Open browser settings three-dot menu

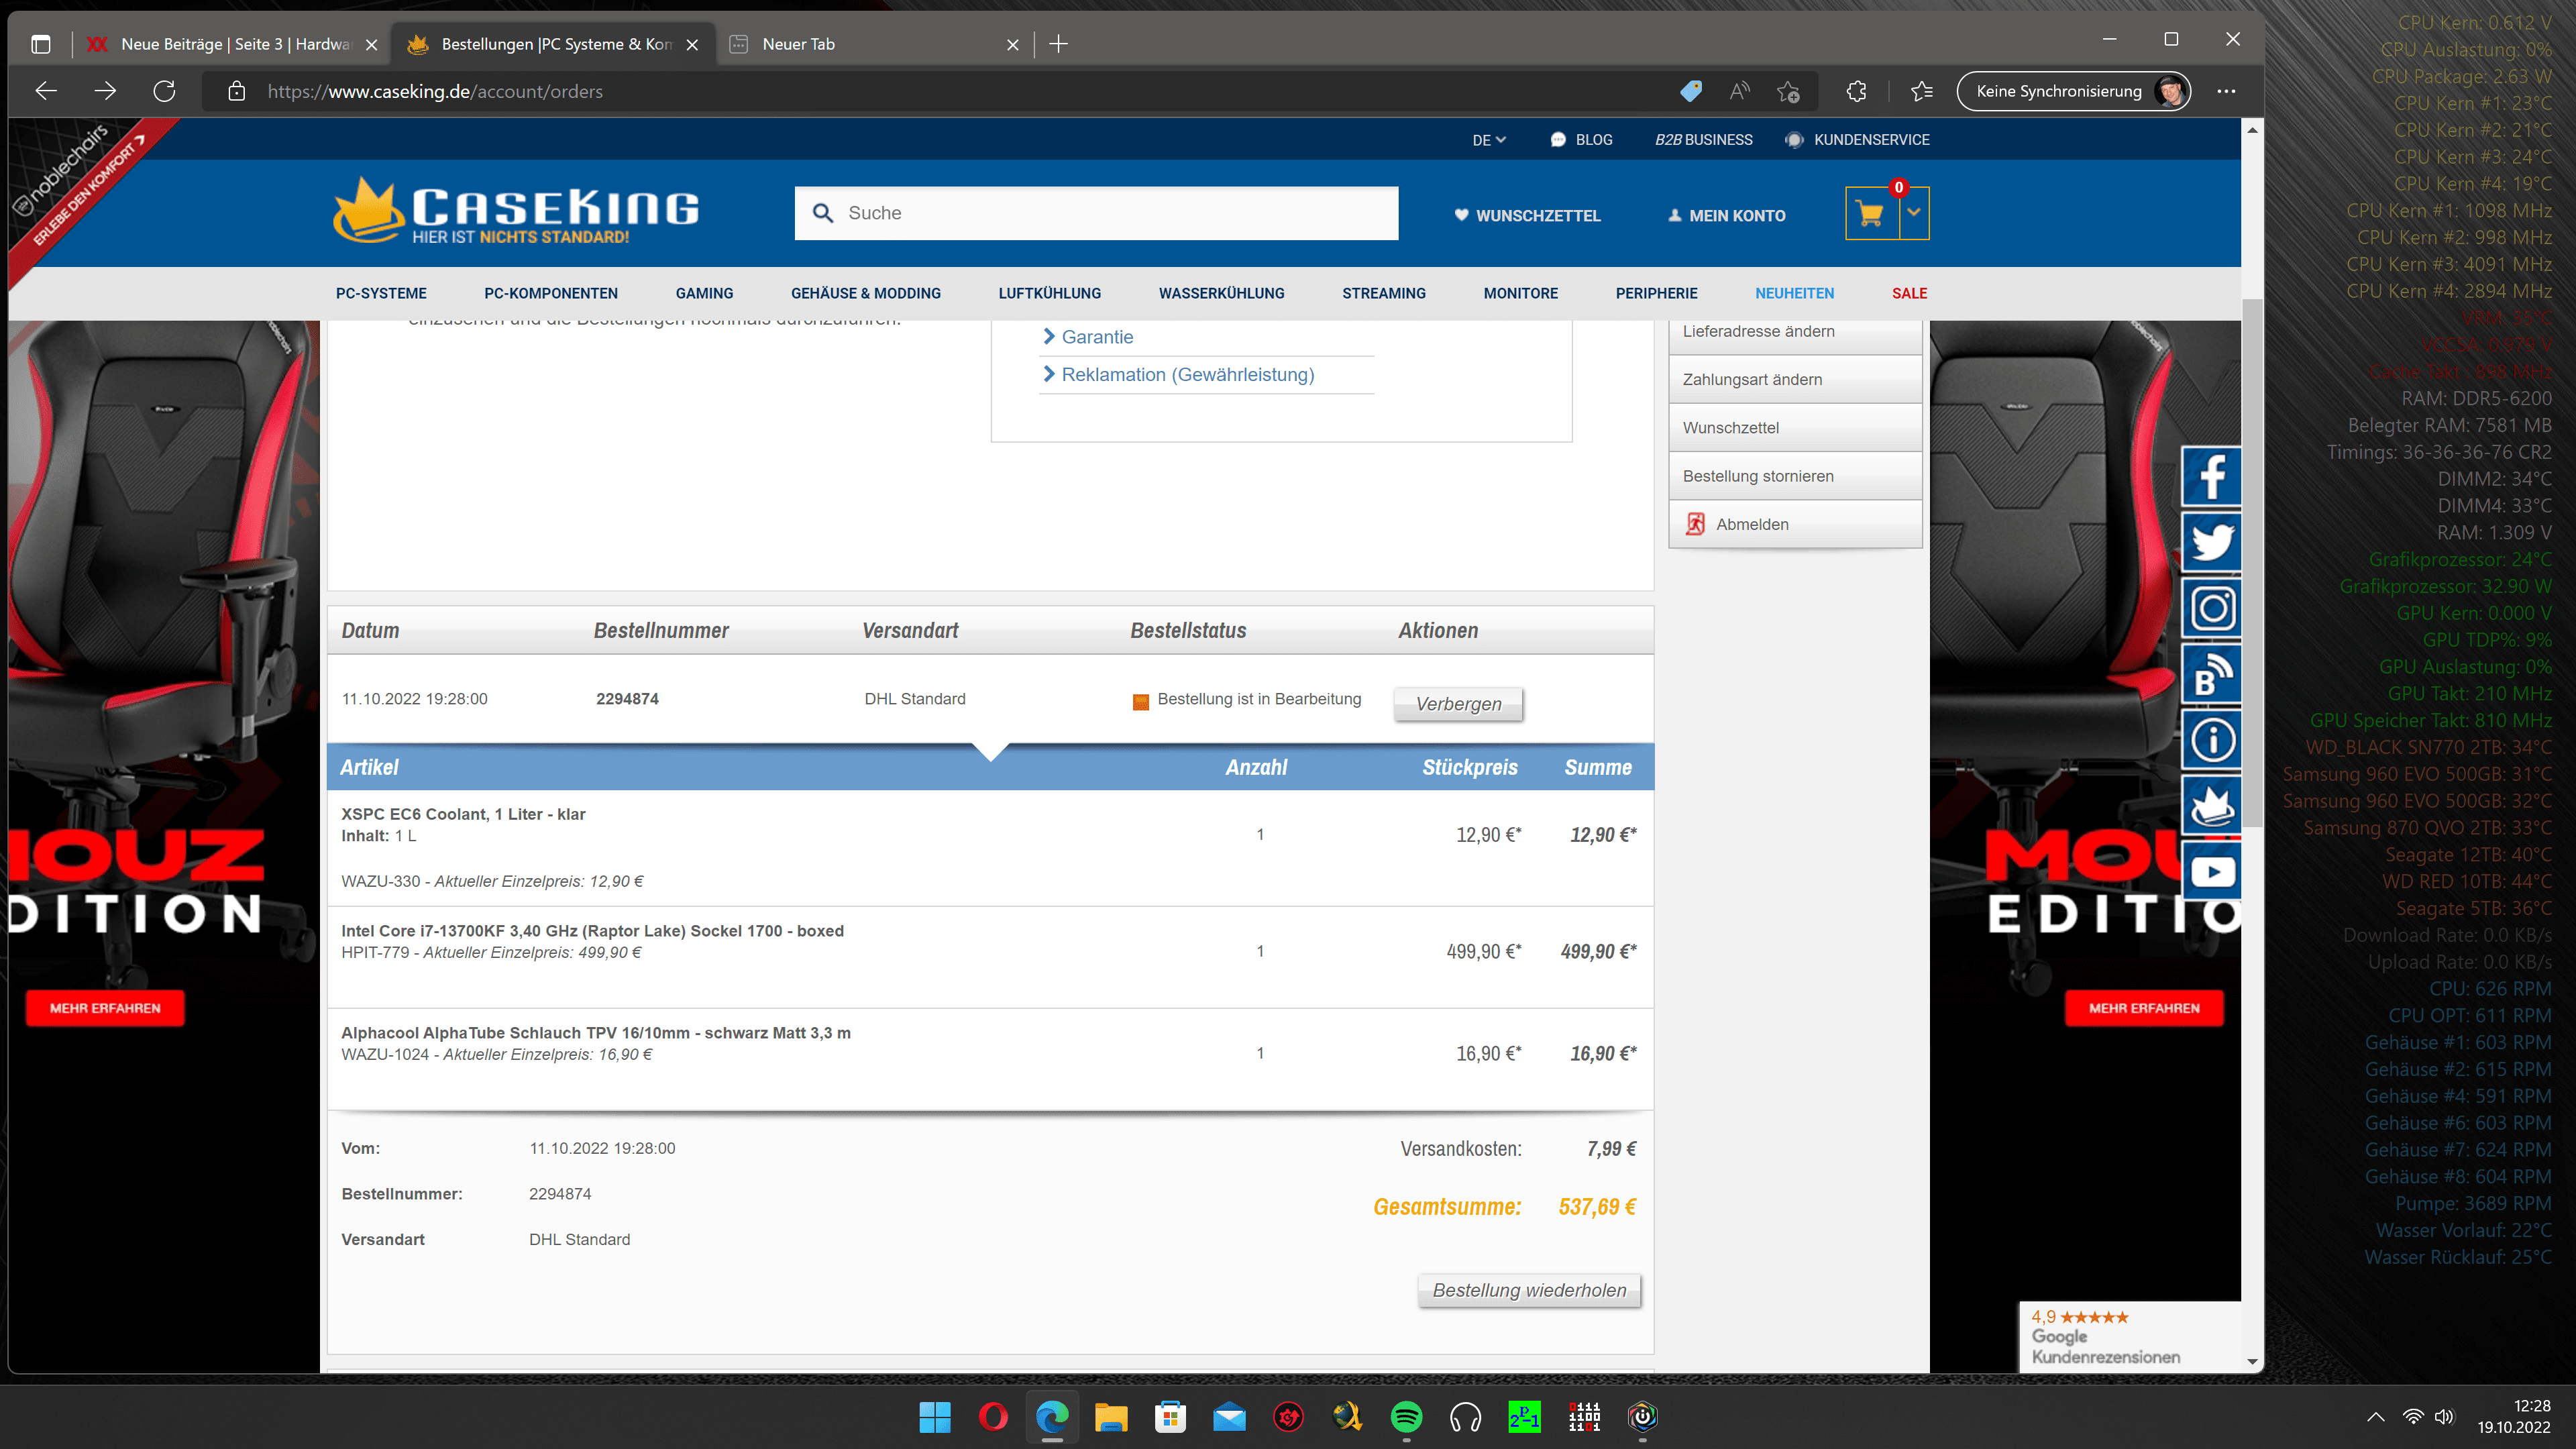2225,91
